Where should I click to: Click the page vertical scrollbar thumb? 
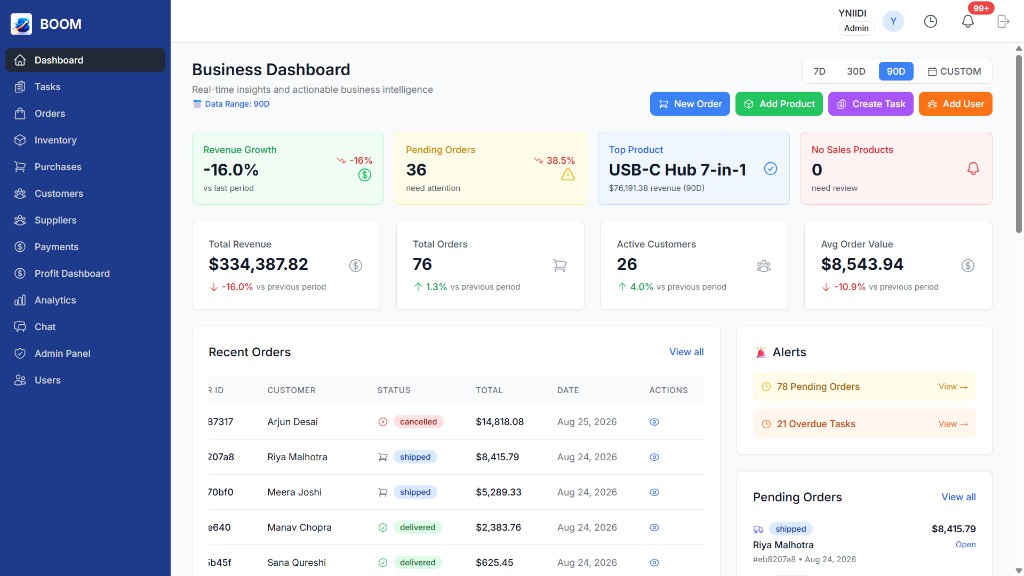coord(1018,144)
